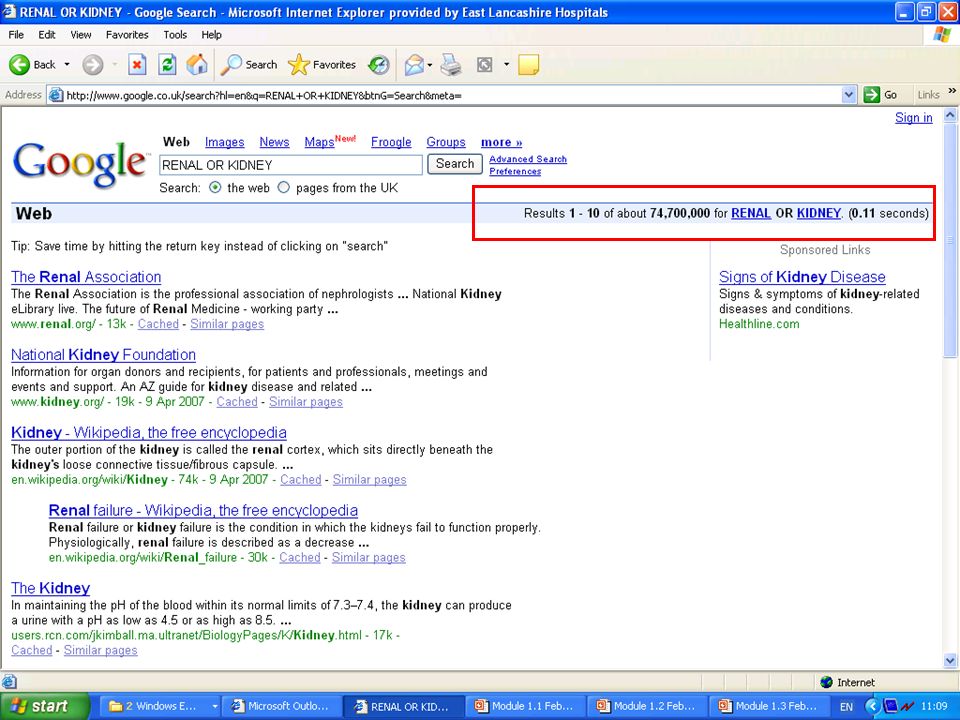Open the View menu
This screenshot has width=960, height=720.
point(80,35)
